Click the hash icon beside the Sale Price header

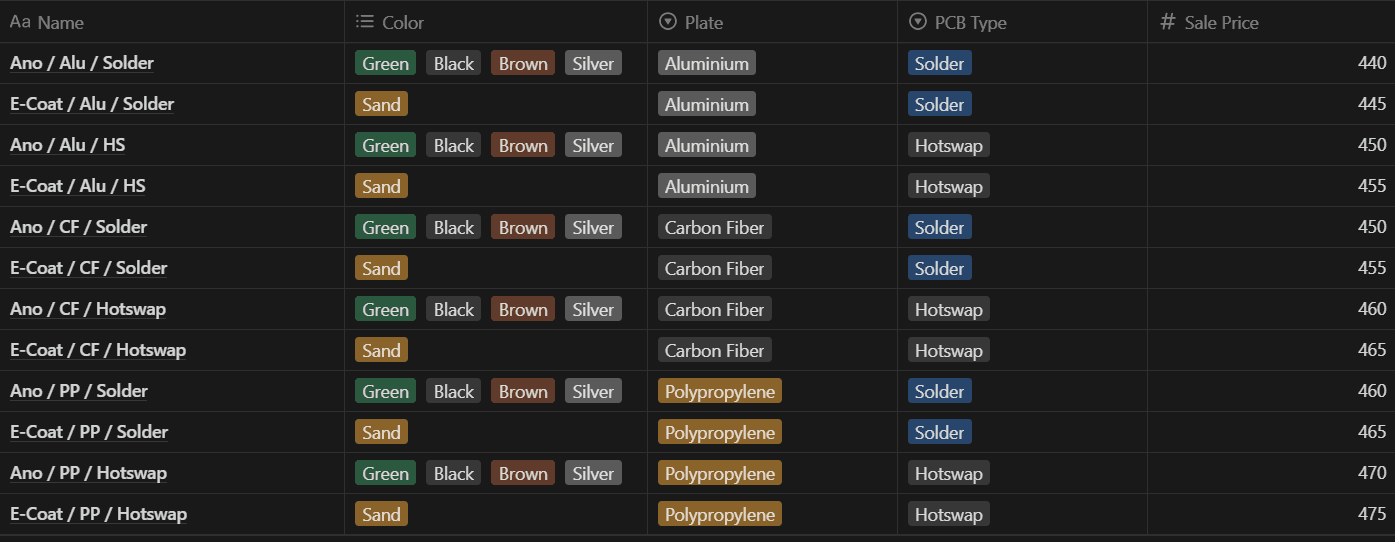[1167, 22]
